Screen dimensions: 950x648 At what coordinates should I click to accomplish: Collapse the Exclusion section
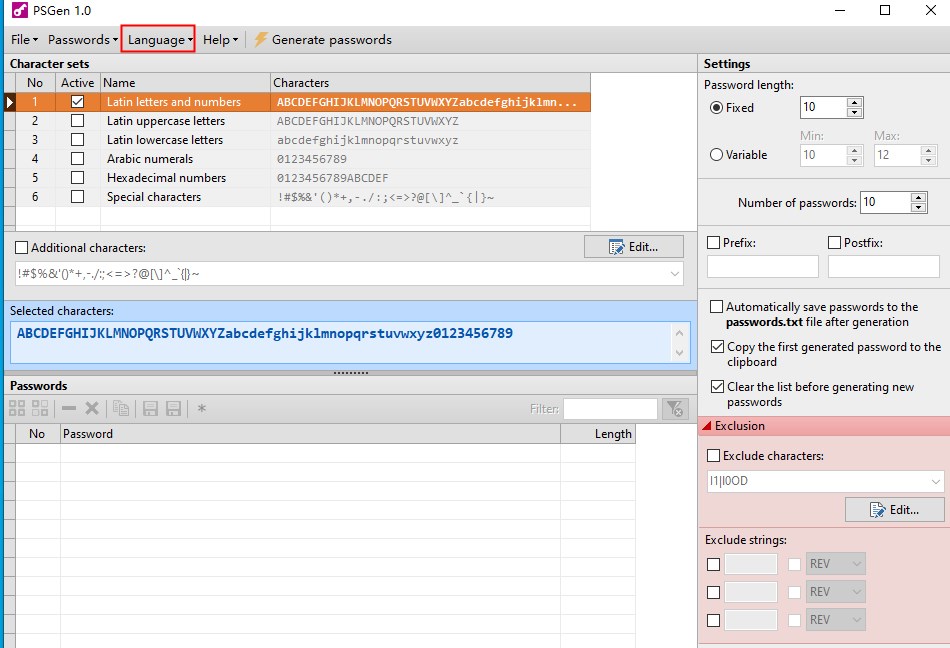tap(707, 426)
